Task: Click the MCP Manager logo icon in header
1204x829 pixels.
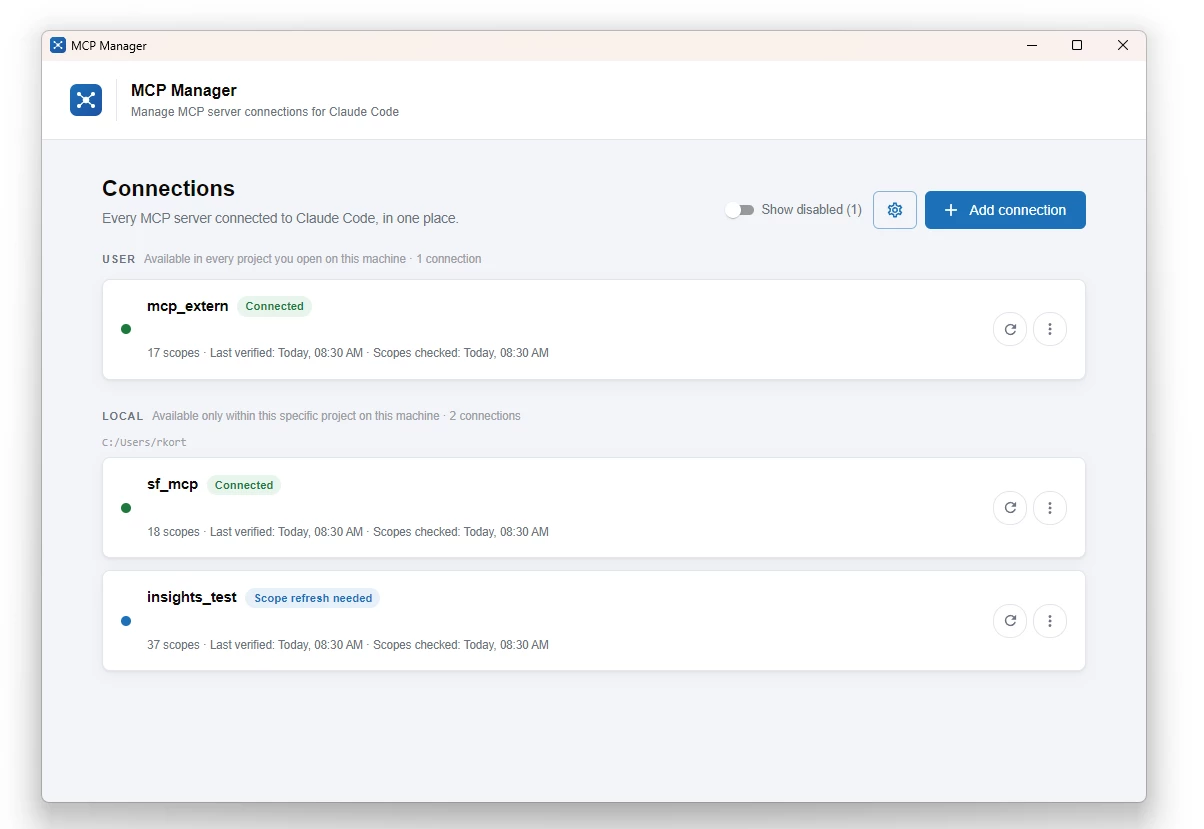Action: click(86, 100)
